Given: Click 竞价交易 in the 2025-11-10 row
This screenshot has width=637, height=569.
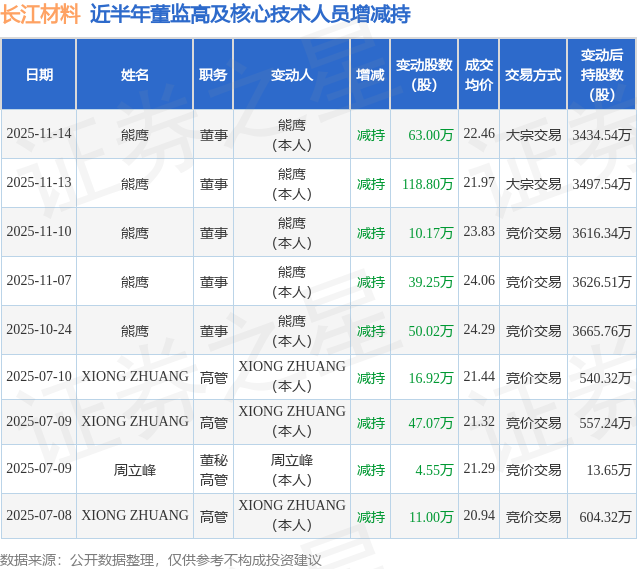Looking at the screenshot, I should tap(533, 233).
